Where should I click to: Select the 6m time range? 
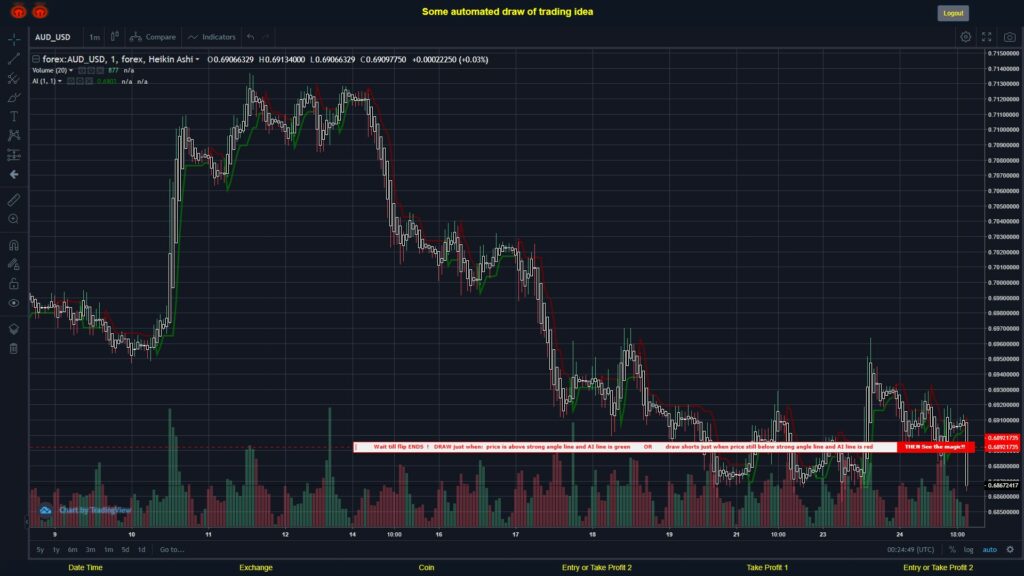click(72, 550)
